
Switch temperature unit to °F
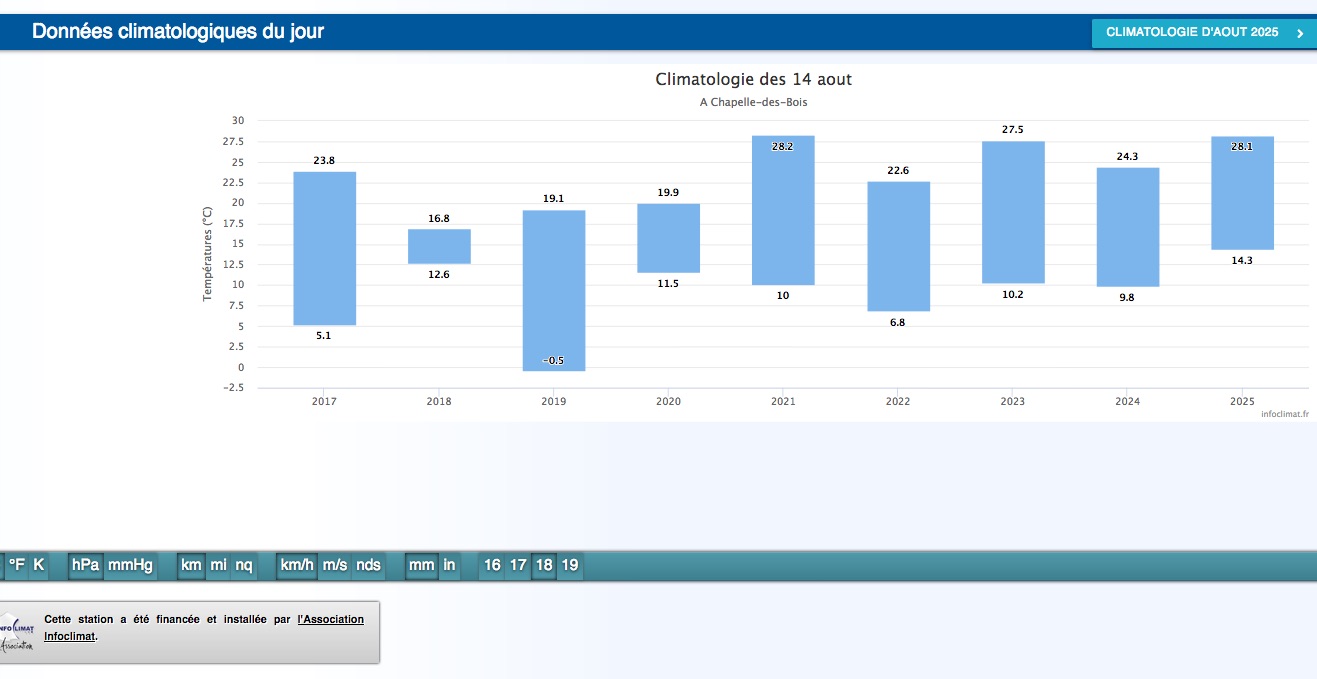tap(16, 565)
